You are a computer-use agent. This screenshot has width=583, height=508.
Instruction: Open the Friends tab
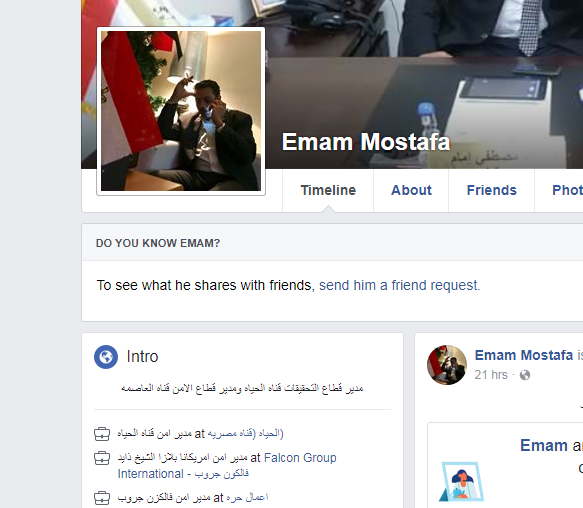tap(492, 190)
